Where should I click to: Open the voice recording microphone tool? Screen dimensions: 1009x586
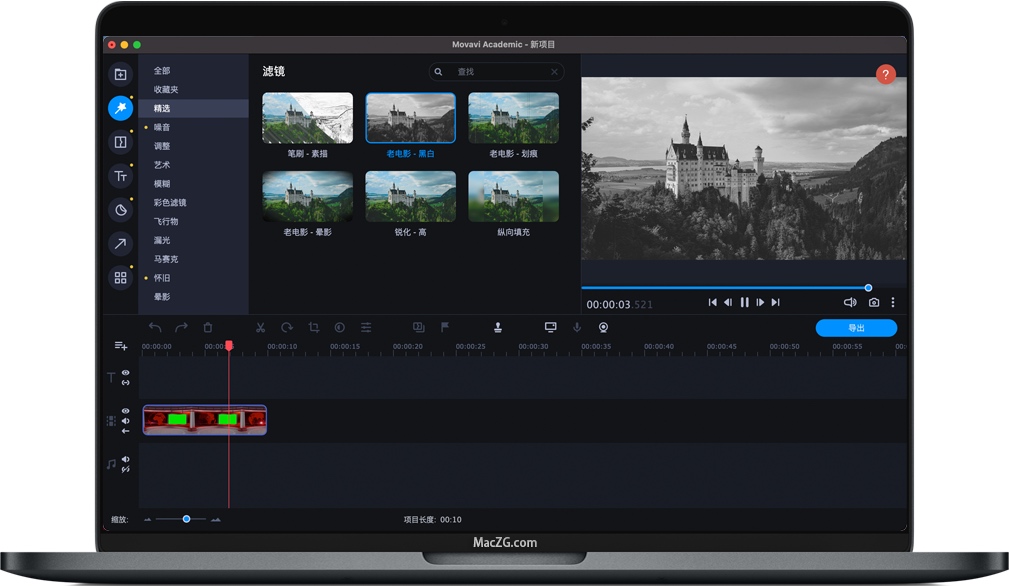click(576, 327)
